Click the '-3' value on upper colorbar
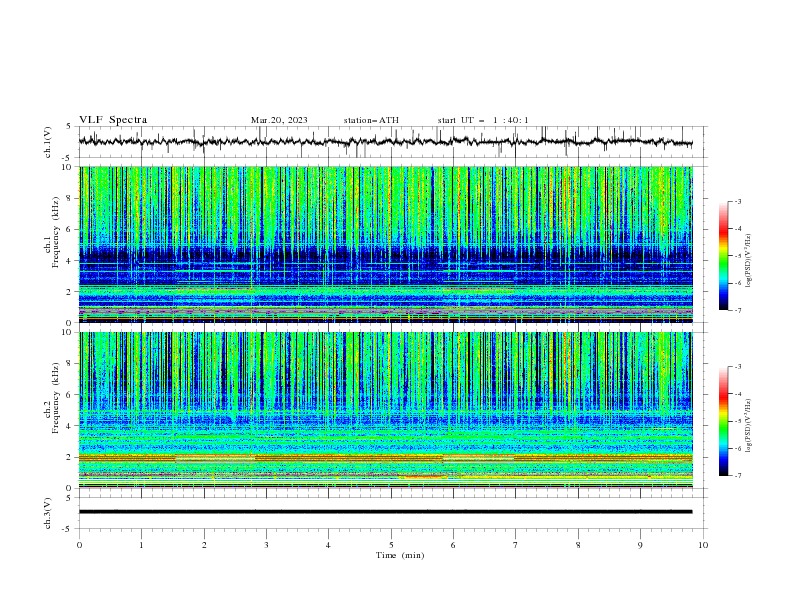Image resolution: width=792 pixels, height=612 pixels. click(737, 201)
